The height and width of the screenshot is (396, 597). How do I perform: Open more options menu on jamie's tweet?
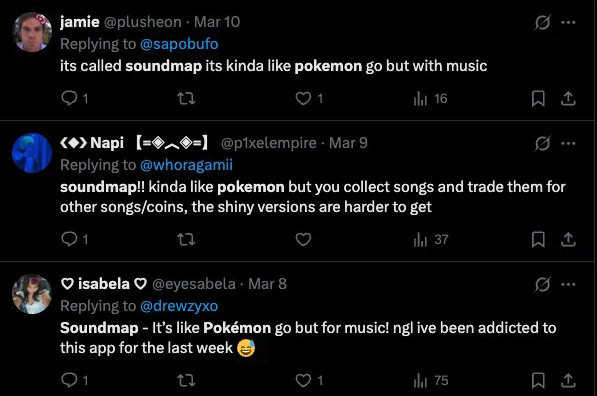point(568,22)
